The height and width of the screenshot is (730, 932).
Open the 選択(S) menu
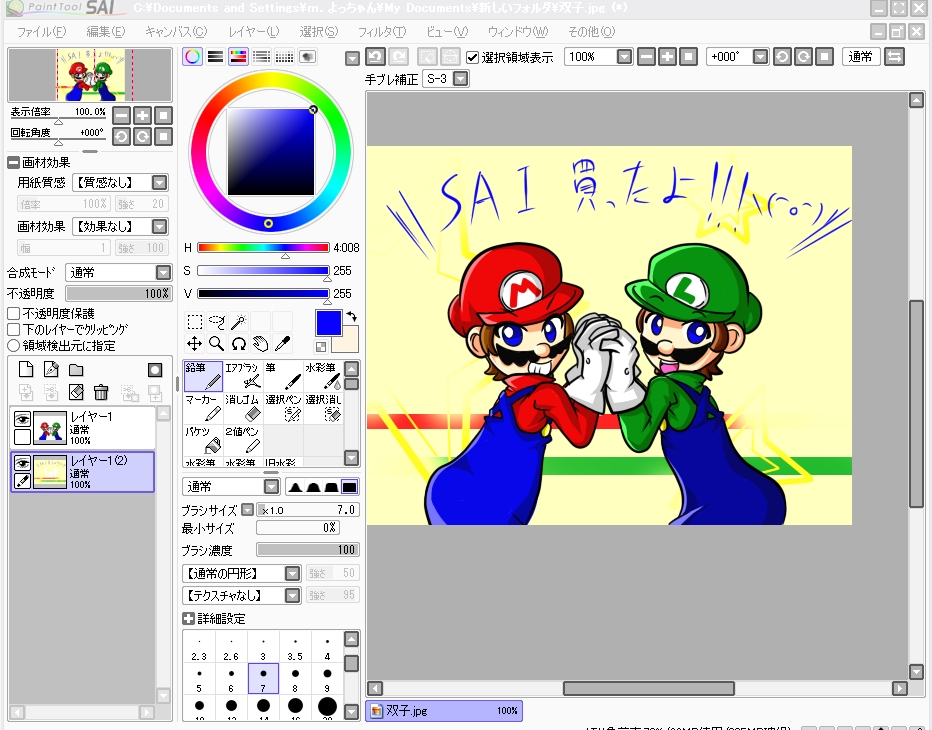pyautogui.click(x=319, y=32)
